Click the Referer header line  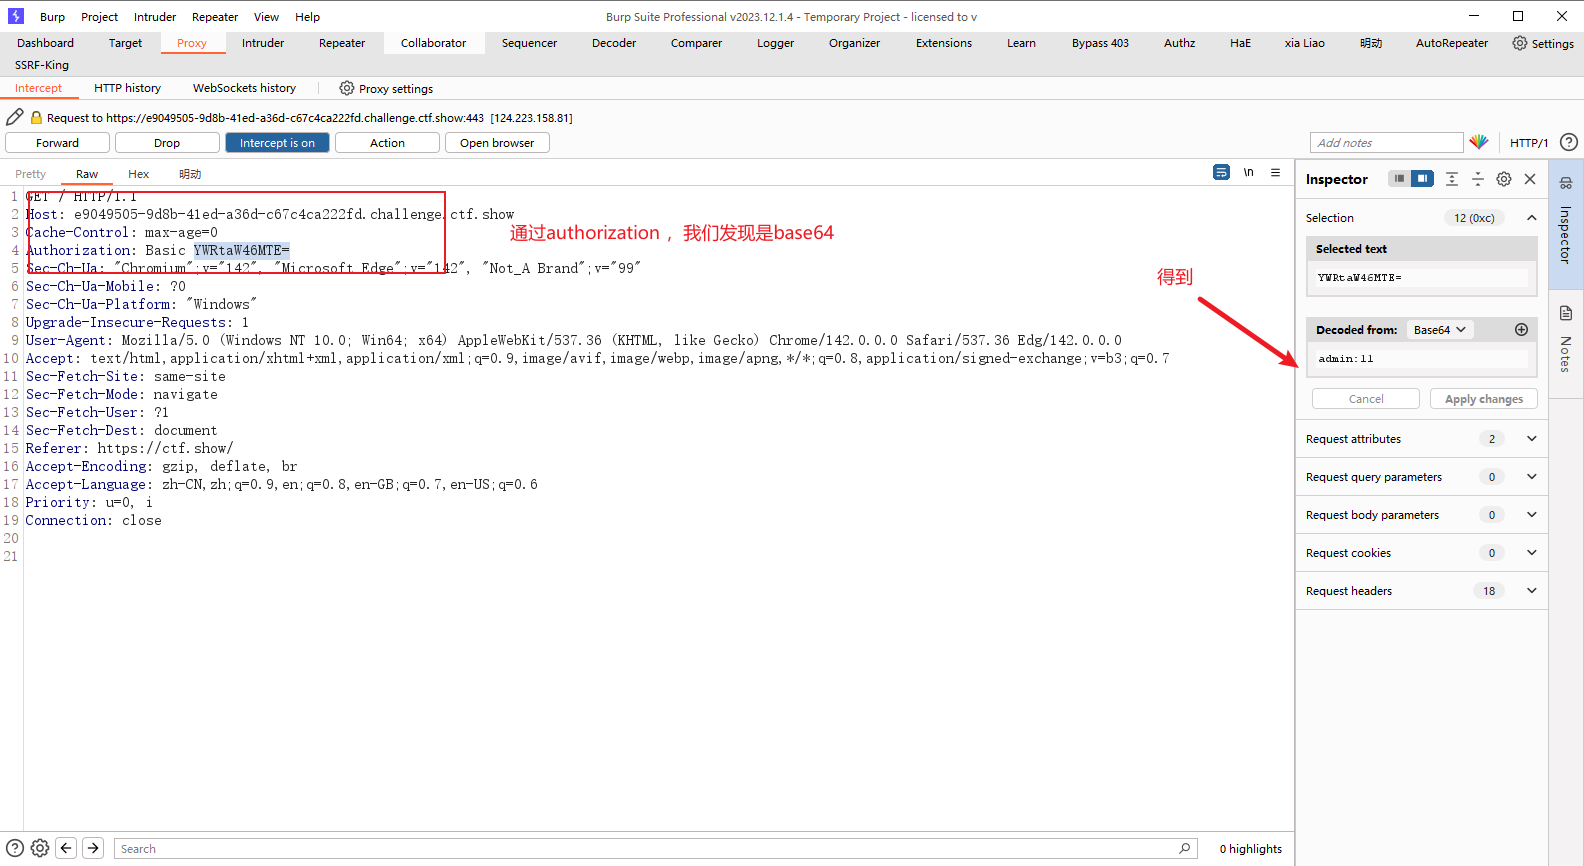click(x=129, y=448)
